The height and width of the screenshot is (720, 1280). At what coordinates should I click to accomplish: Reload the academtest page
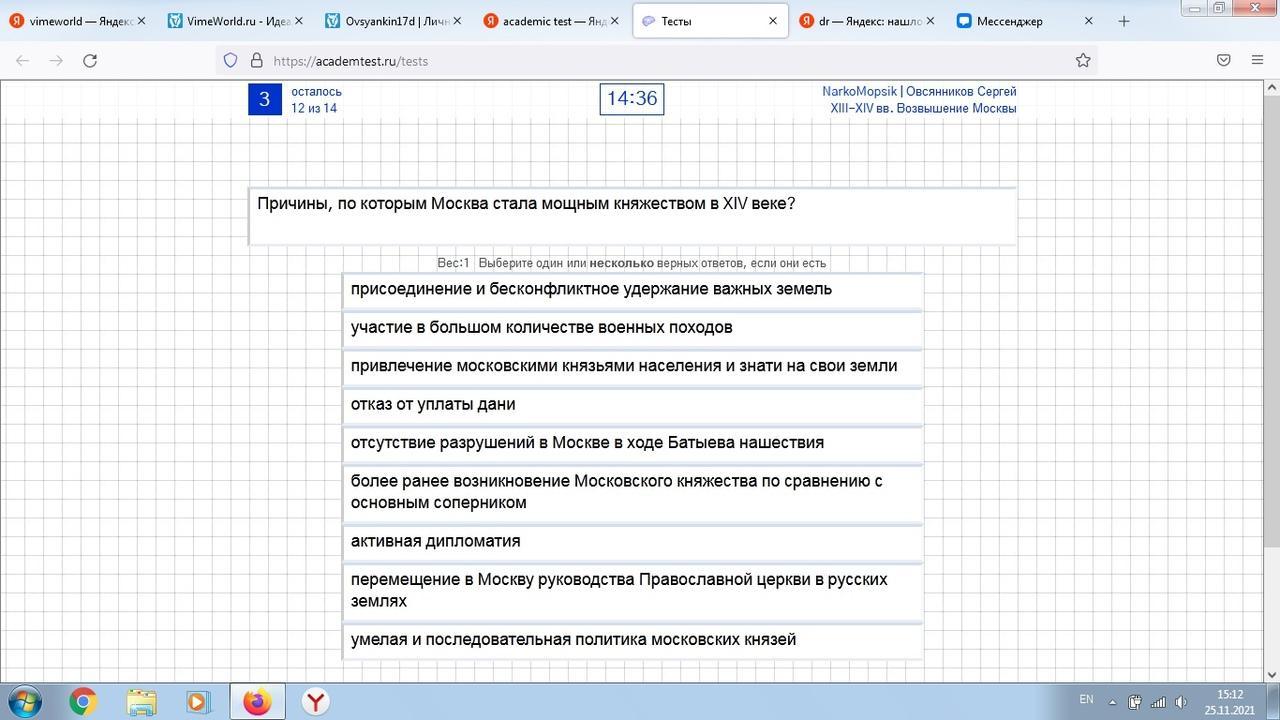90,60
